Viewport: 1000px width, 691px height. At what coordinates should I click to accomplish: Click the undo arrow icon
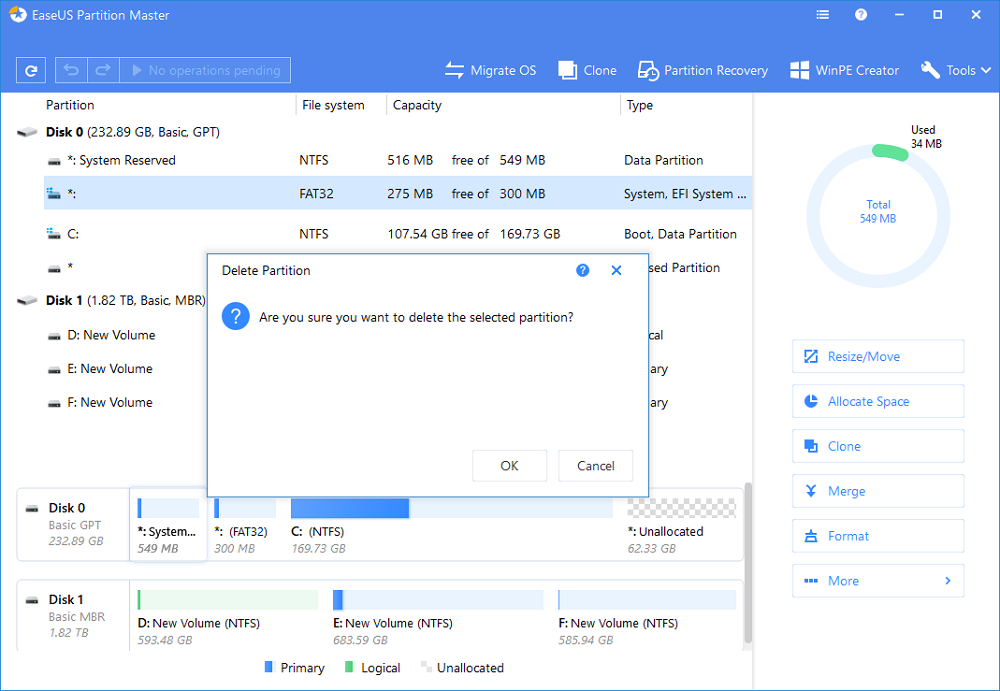tap(72, 70)
